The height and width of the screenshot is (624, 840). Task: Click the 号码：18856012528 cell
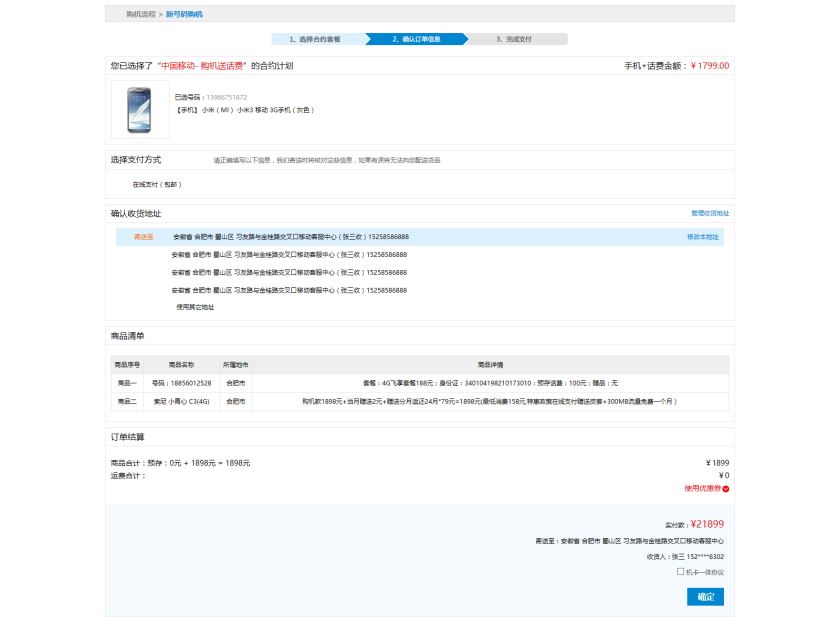[182, 383]
